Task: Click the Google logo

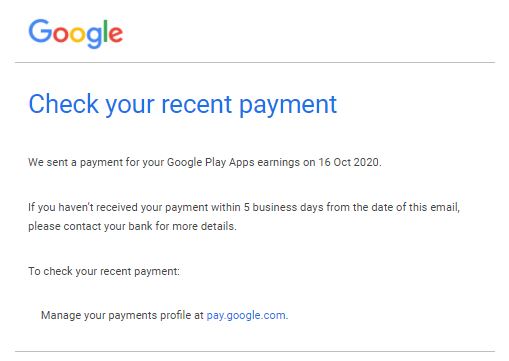Action: (76, 33)
